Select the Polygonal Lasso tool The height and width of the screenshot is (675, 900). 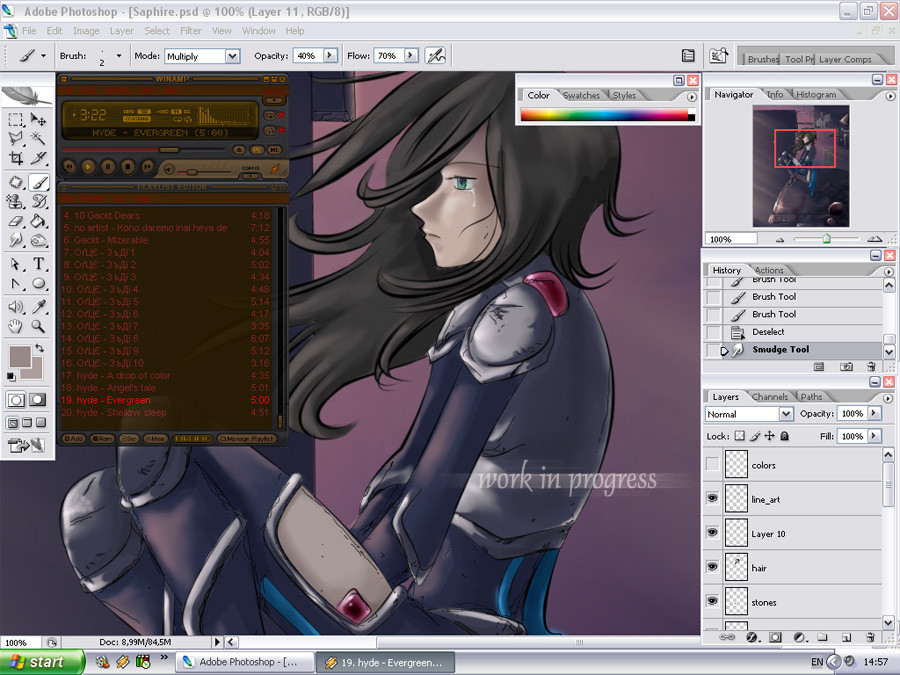(16, 138)
